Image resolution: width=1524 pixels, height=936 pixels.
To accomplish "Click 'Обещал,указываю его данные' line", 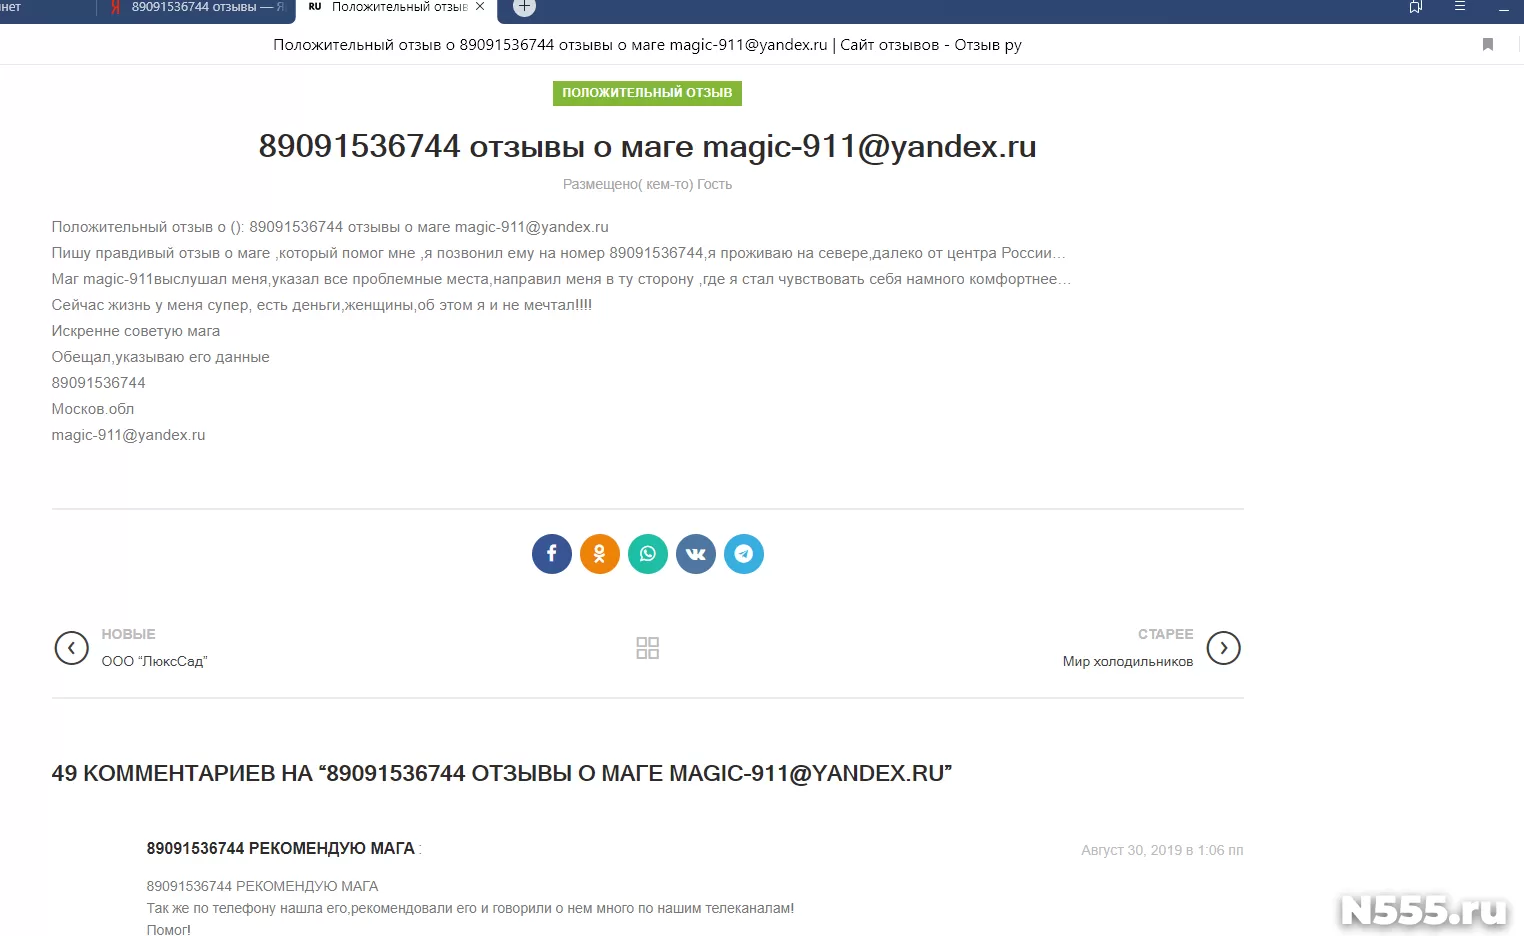I will (160, 357).
